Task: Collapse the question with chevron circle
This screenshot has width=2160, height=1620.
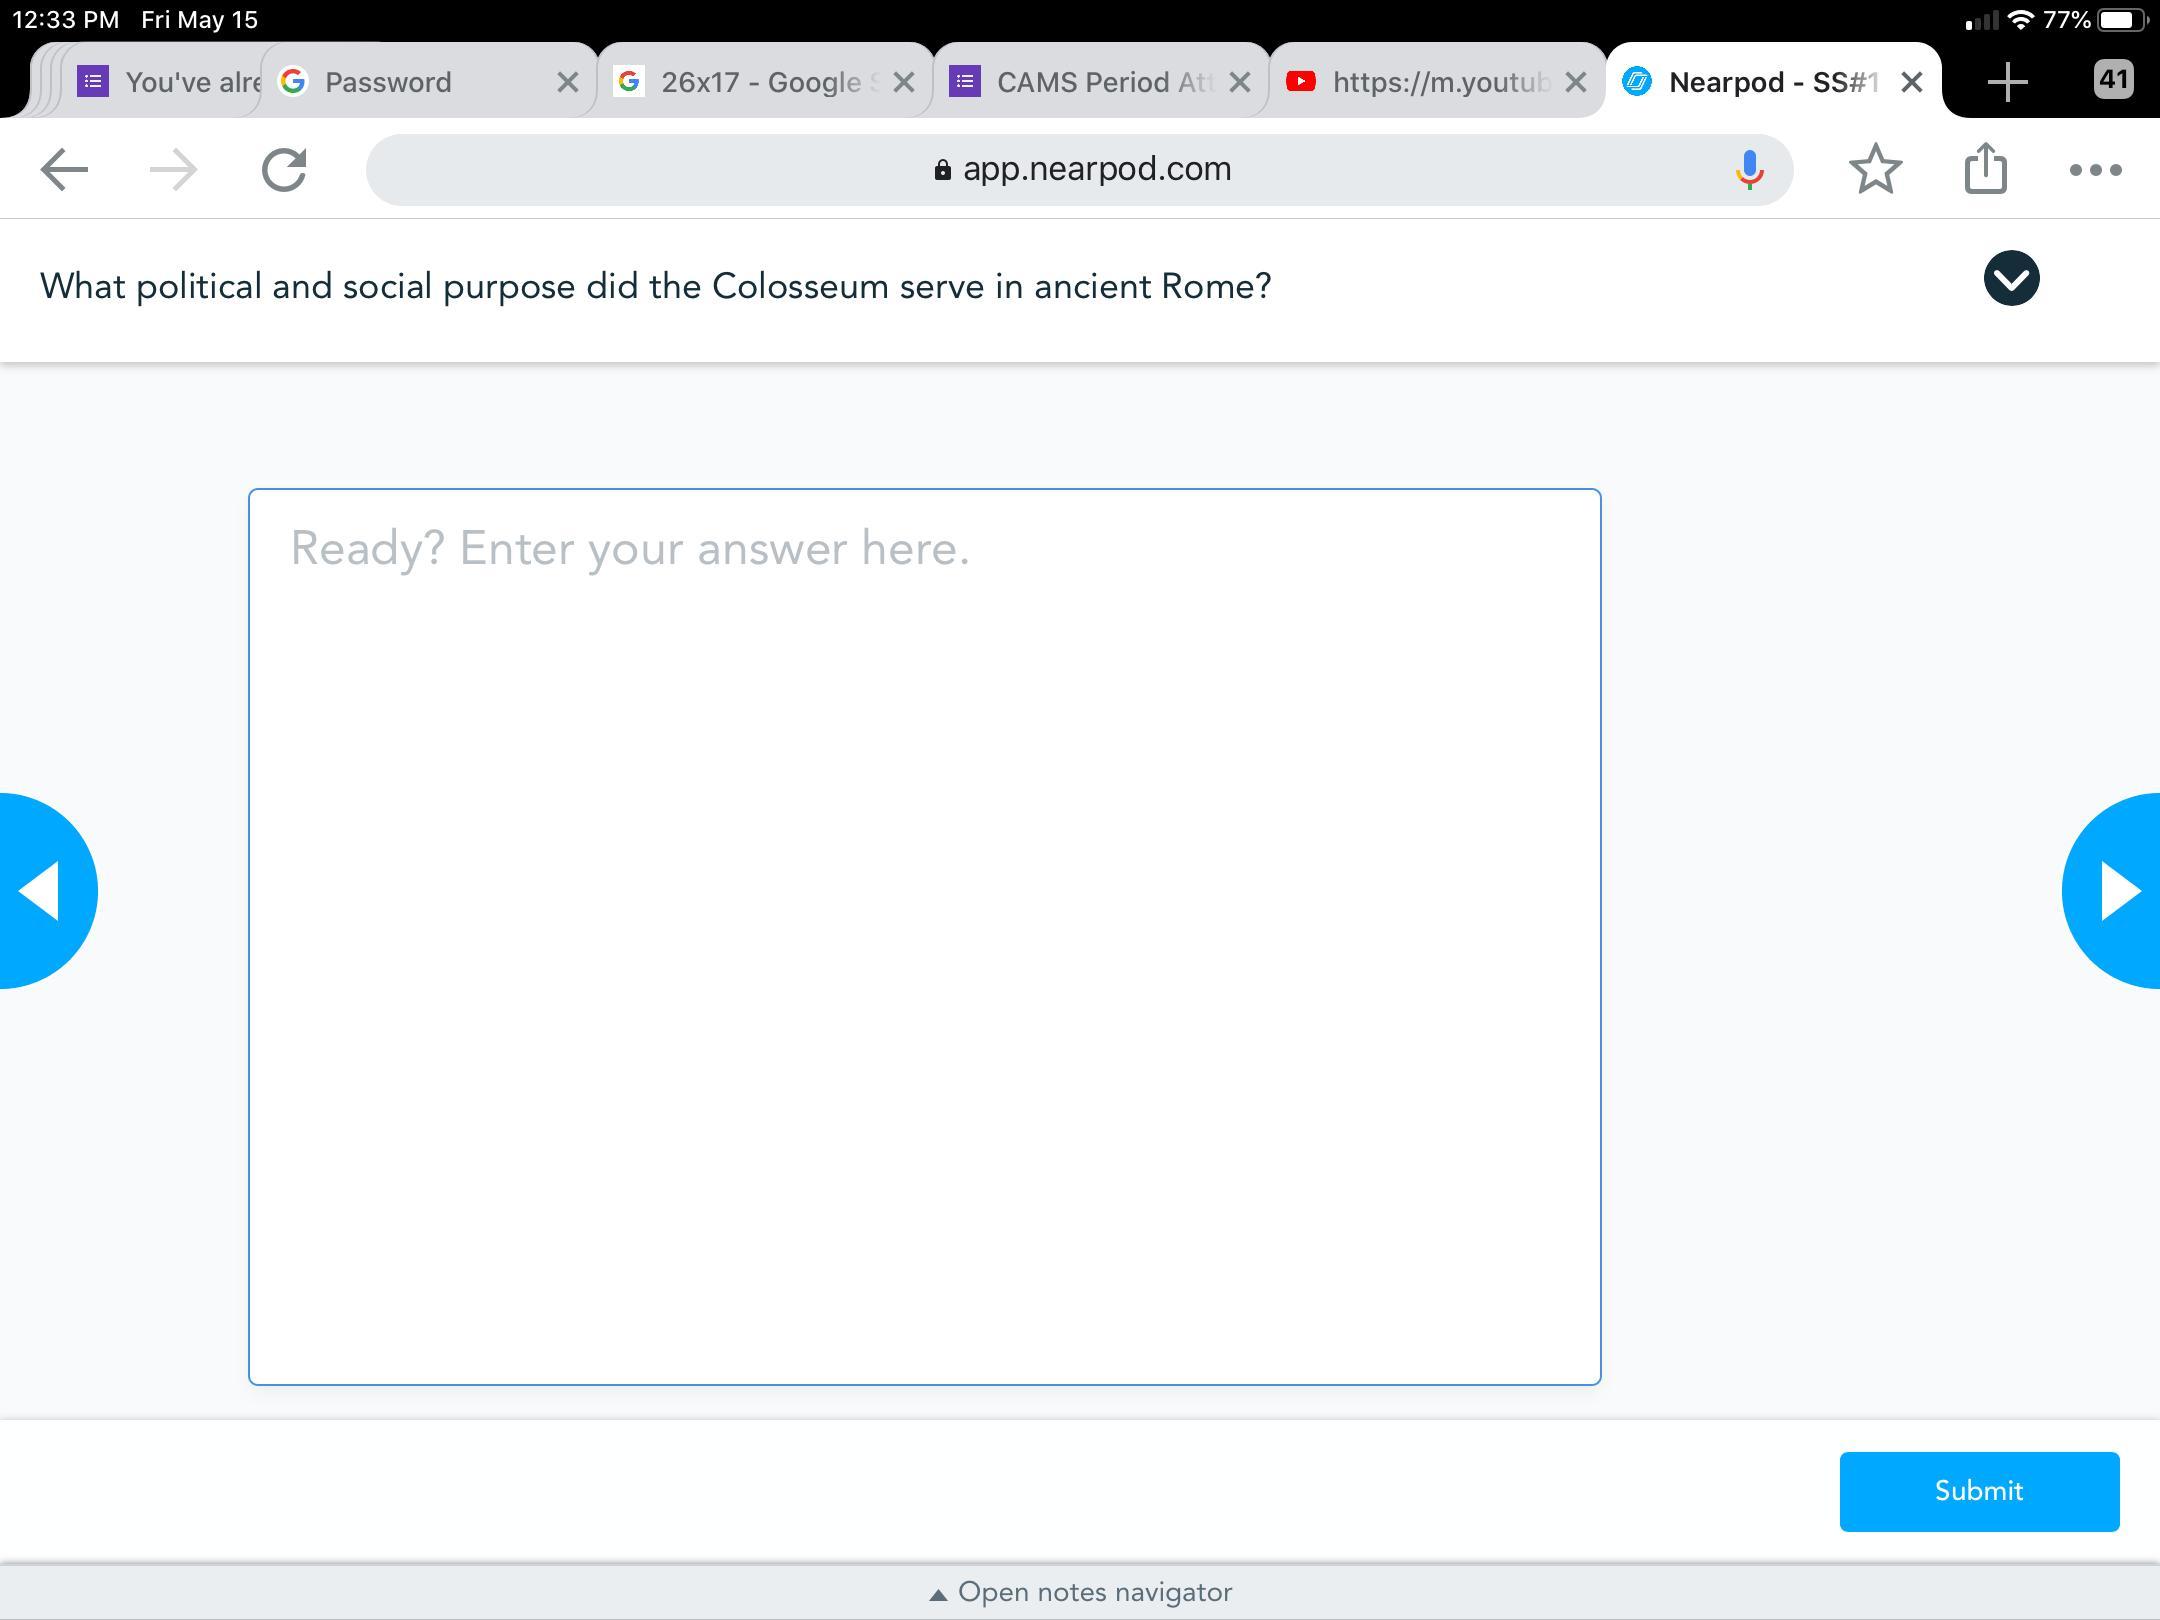Action: click(x=2011, y=278)
